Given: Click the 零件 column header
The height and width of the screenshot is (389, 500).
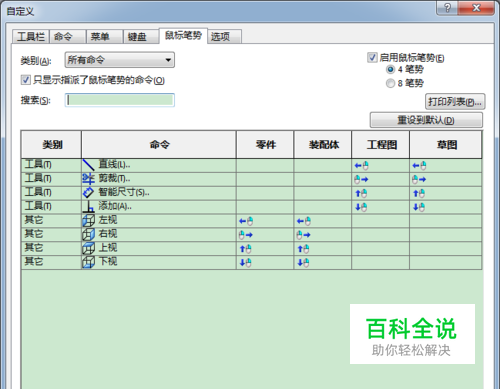Looking at the screenshot, I should [x=265, y=144].
